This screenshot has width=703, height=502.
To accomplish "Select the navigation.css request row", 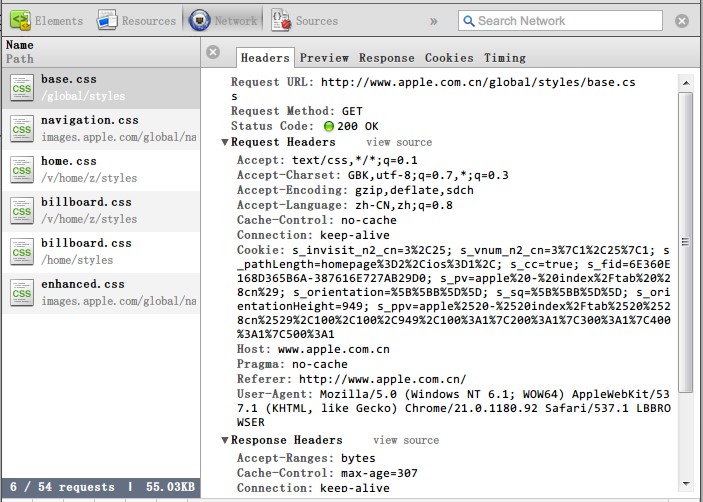I will [101, 129].
